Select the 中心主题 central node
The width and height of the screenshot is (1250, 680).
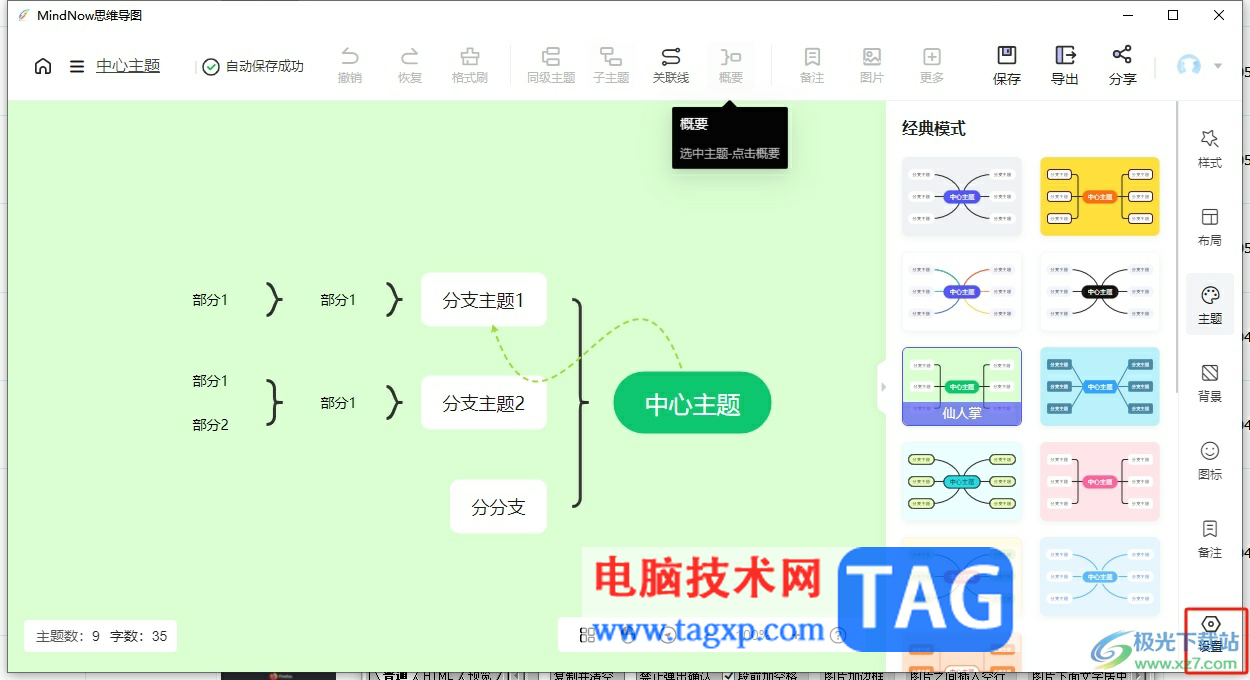pos(692,403)
